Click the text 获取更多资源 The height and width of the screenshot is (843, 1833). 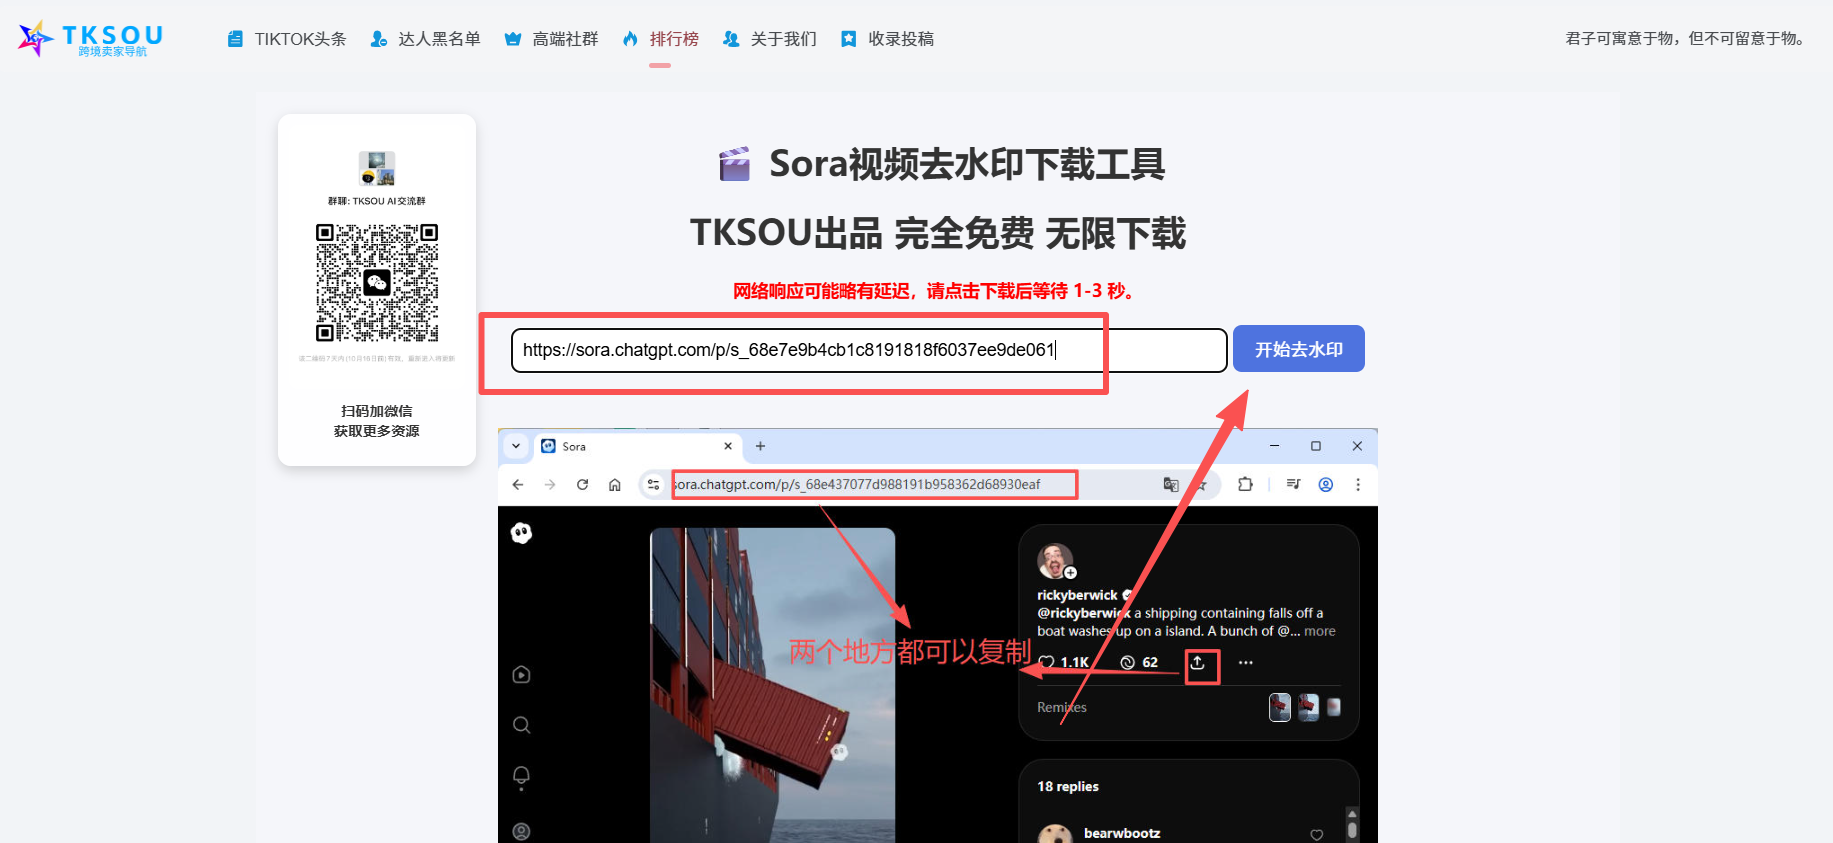tap(377, 431)
